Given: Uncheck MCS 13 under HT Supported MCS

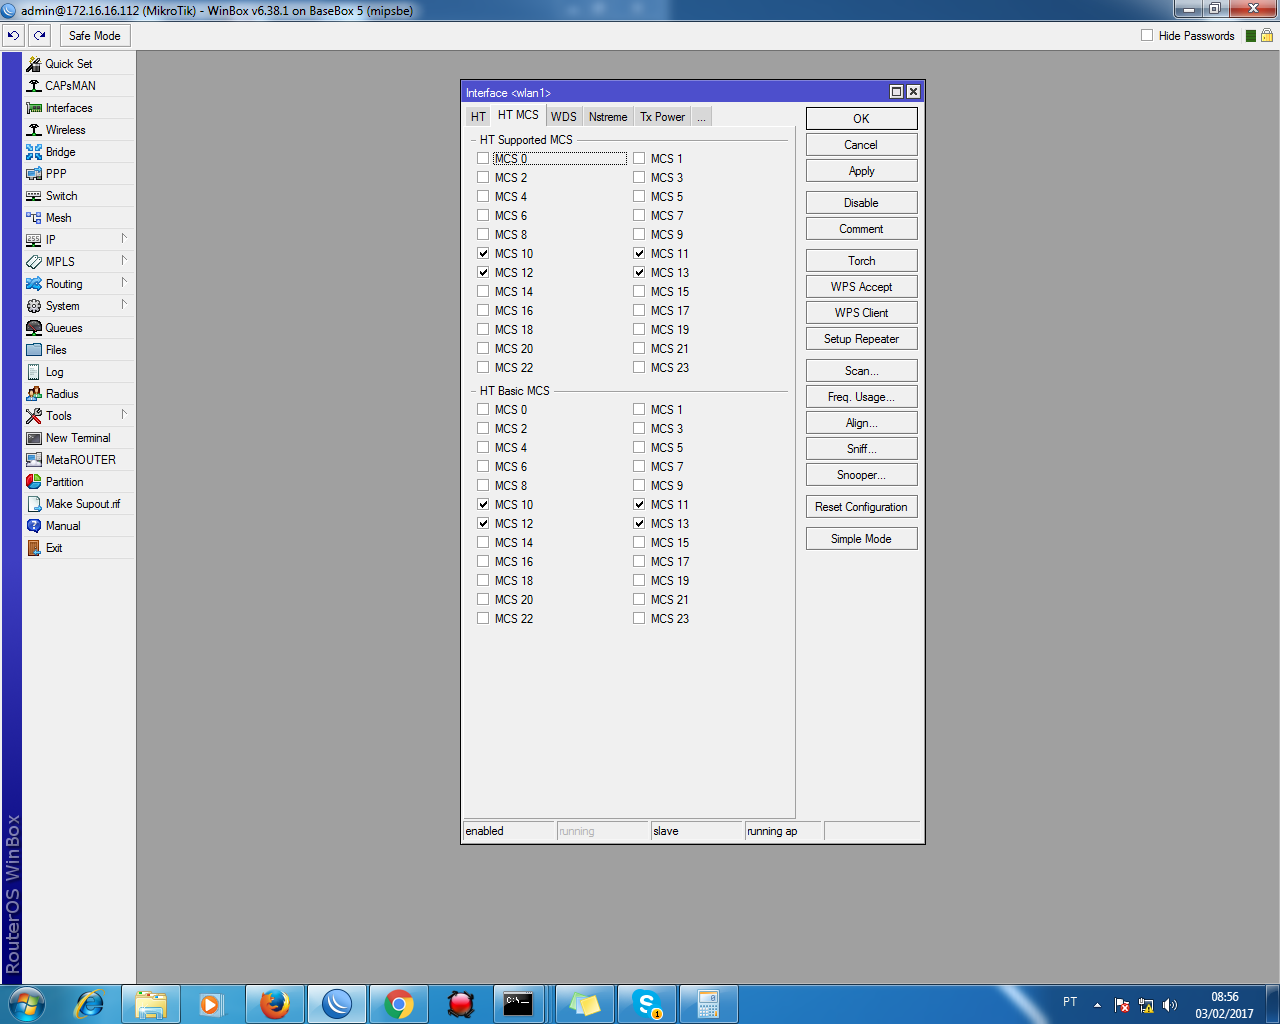Looking at the screenshot, I should 640,273.
